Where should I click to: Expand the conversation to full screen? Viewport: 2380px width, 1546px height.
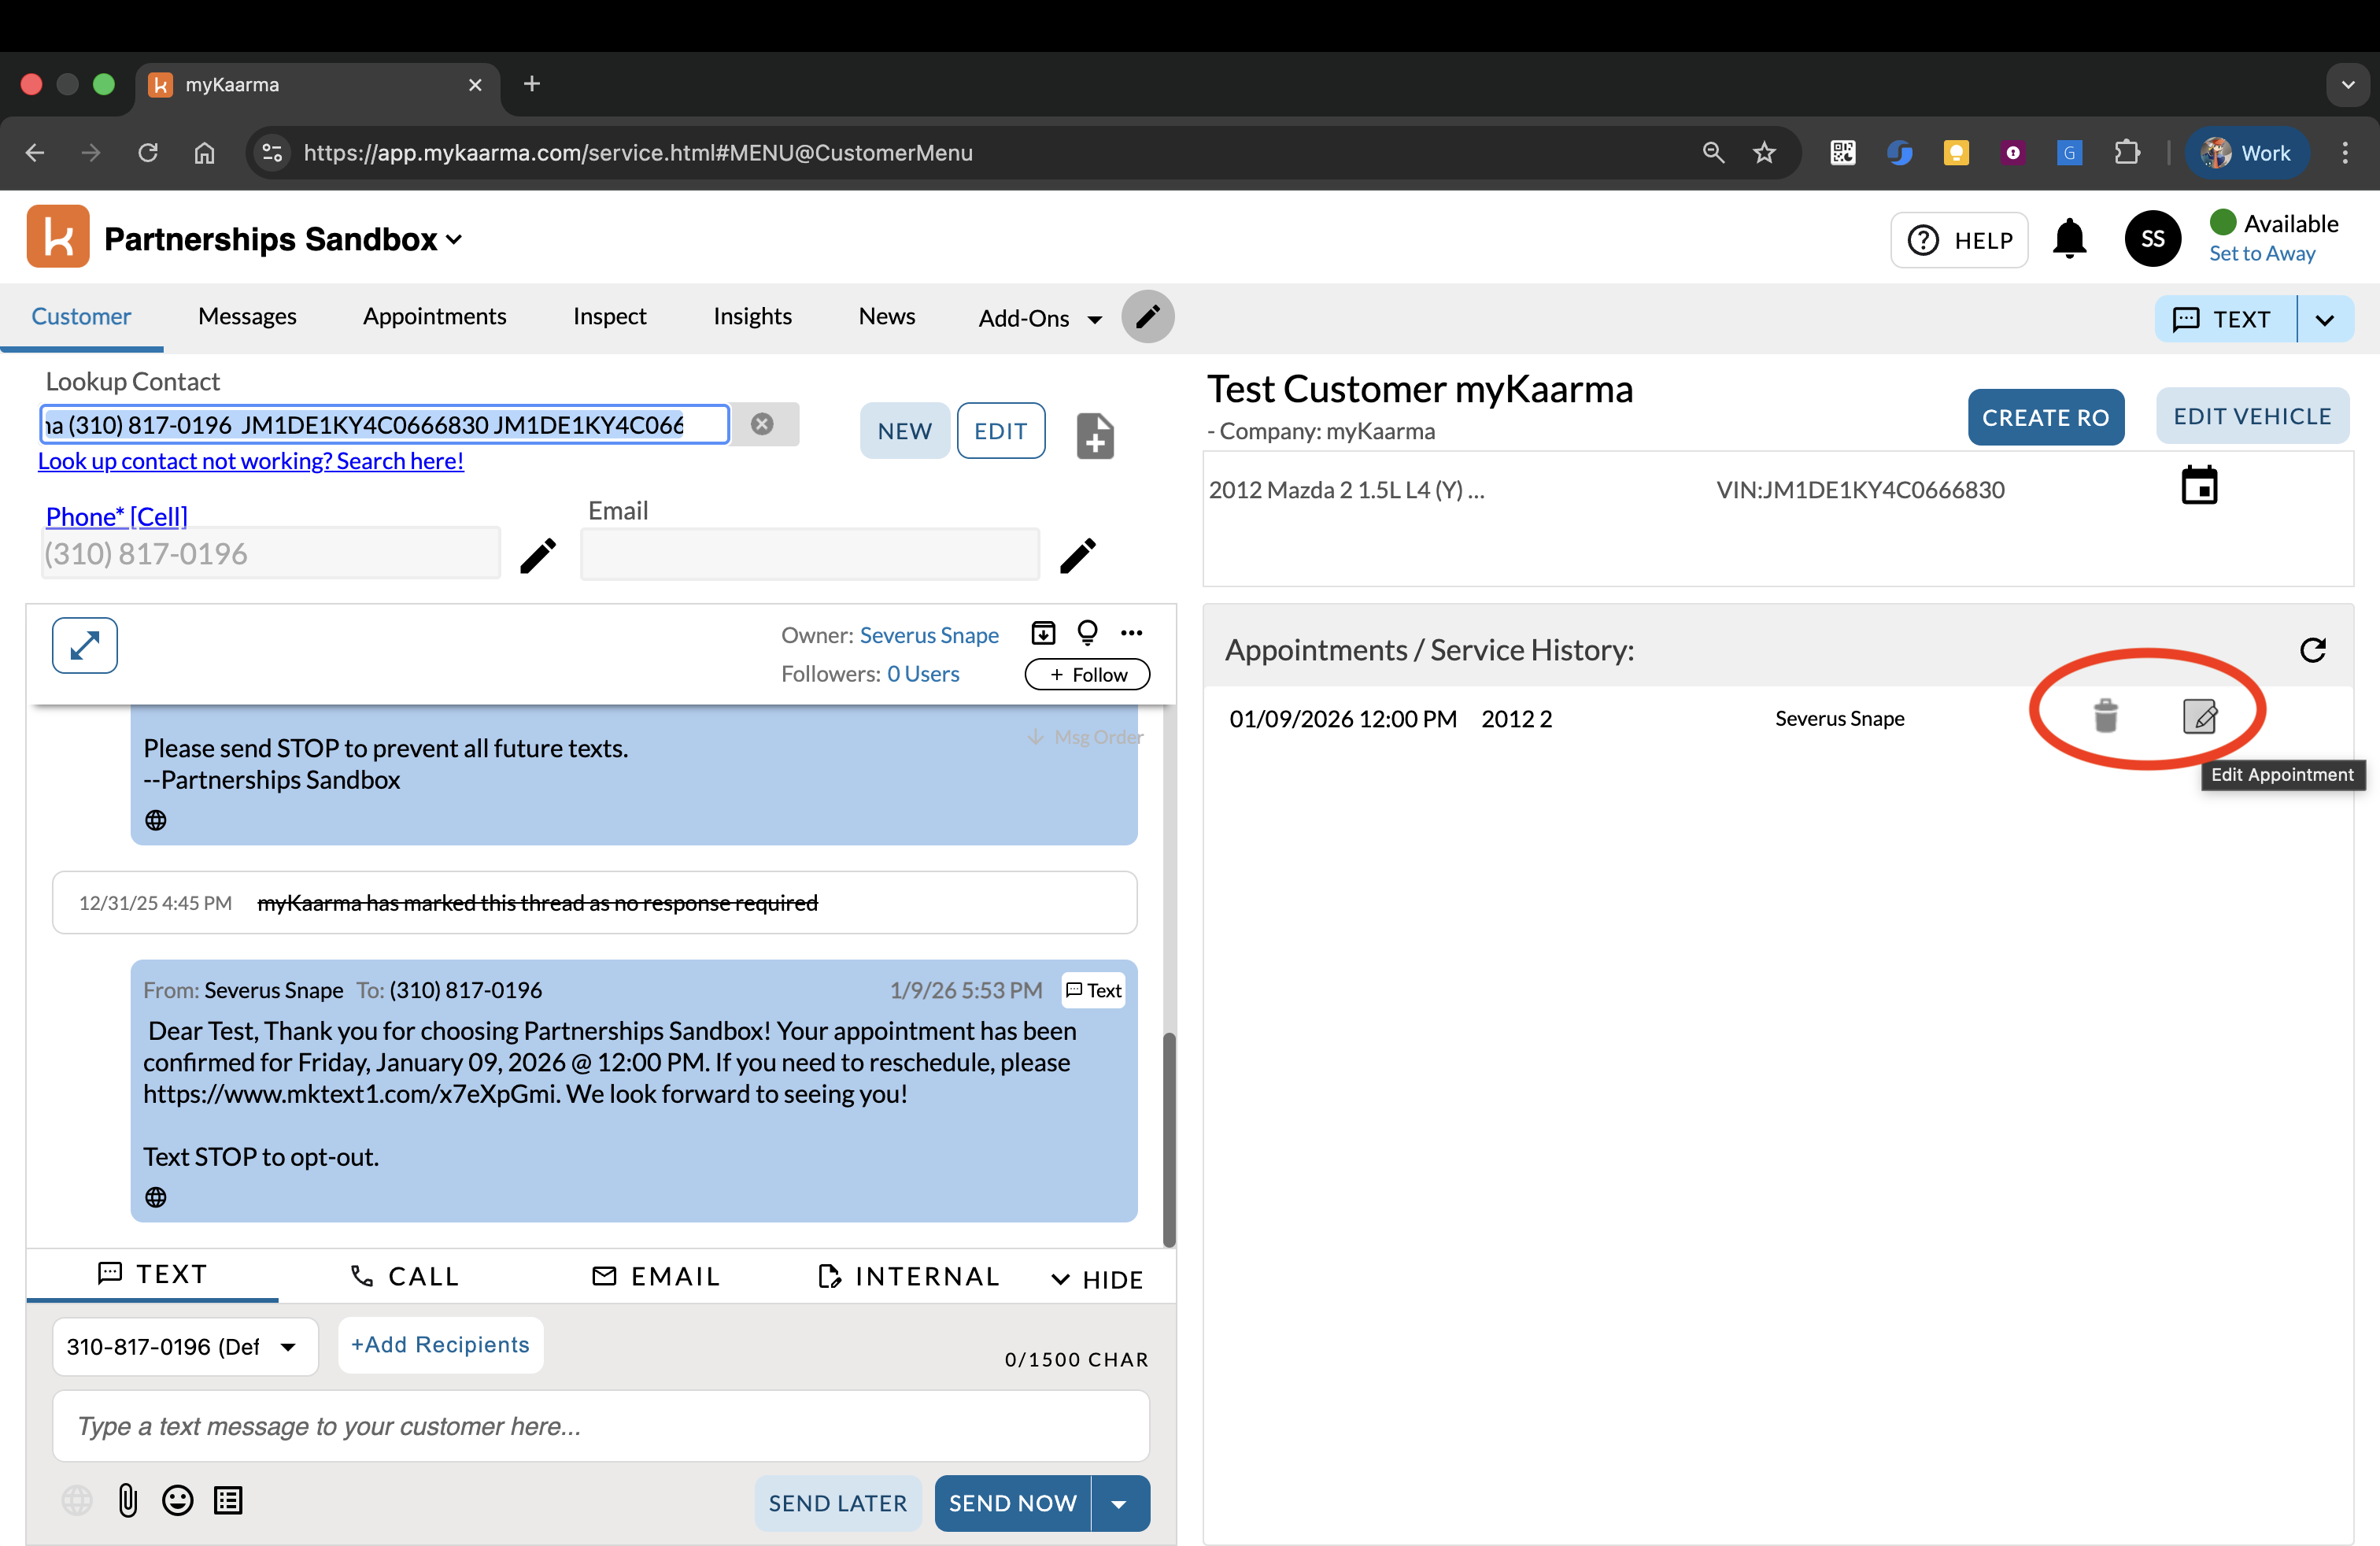click(84, 645)
